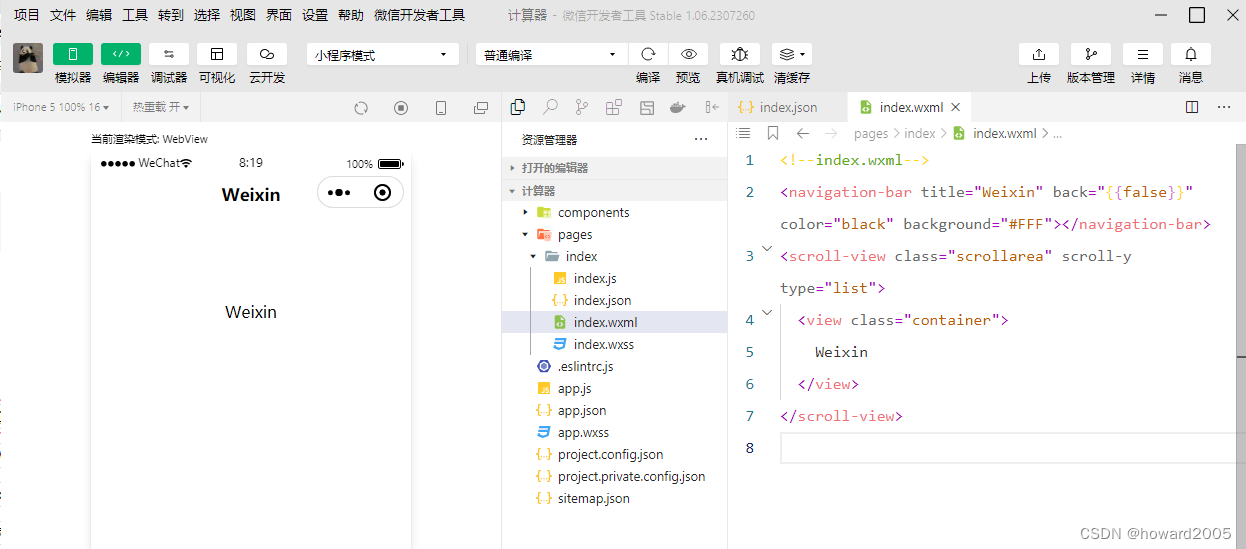Click the compile refresh icon
The image size is (1246, 549).
[648, 54]
